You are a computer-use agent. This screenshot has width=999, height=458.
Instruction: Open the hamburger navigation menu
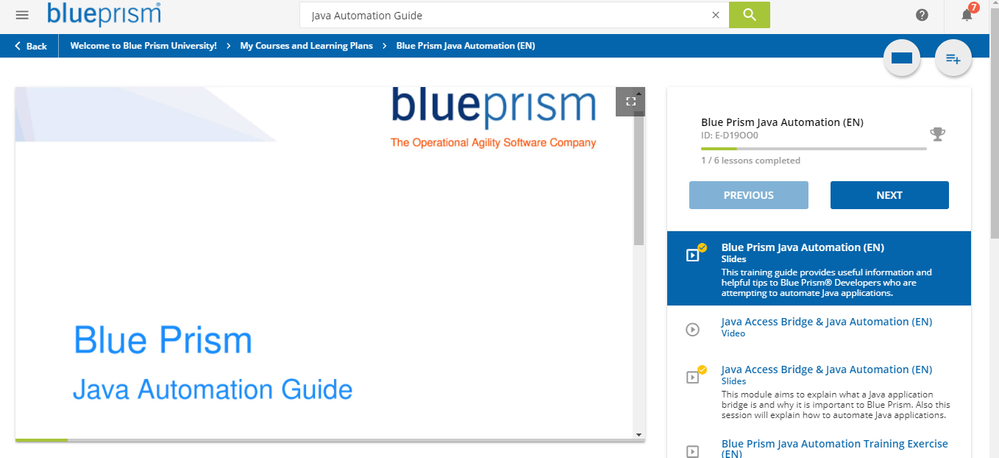pos(22,15)
